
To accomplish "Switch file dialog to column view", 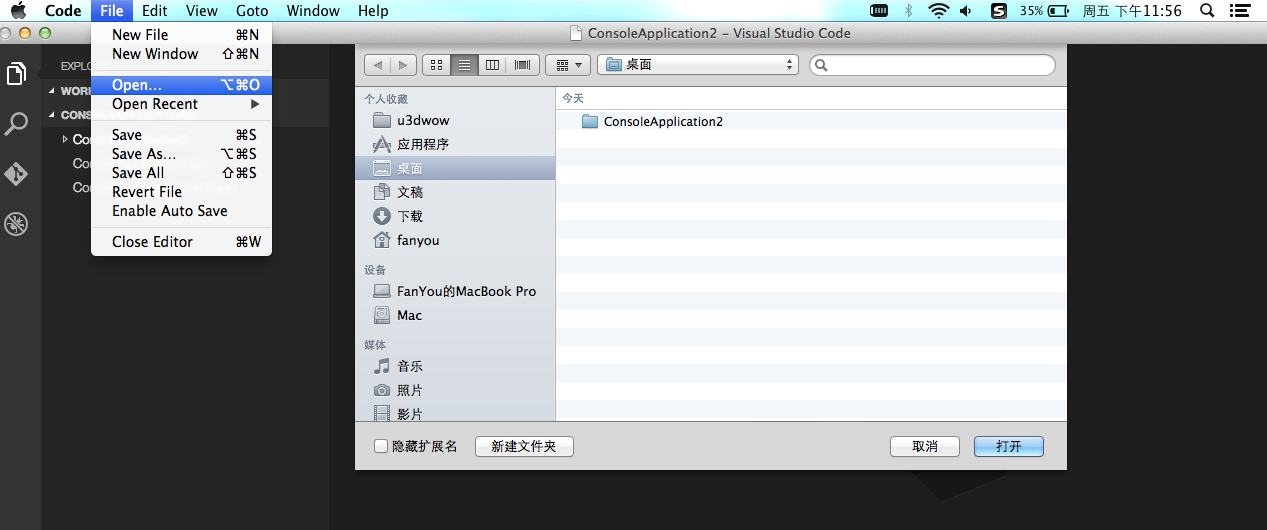I will tap(492, 65).
